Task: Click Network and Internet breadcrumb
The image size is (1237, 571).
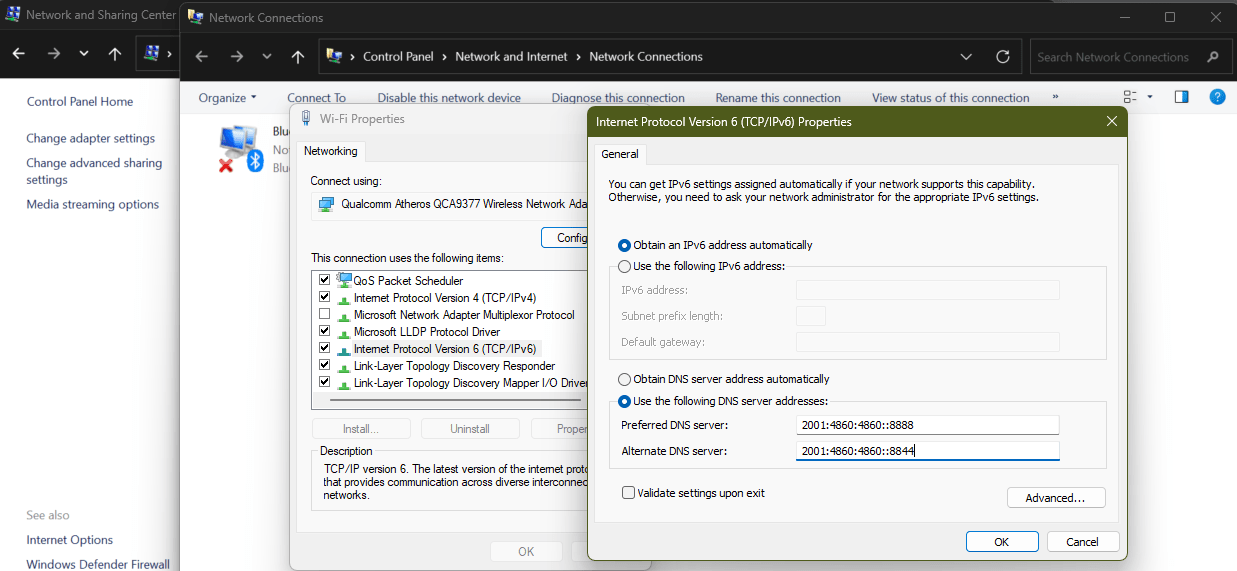Action: pyautogui.click(x=511, y=57)
